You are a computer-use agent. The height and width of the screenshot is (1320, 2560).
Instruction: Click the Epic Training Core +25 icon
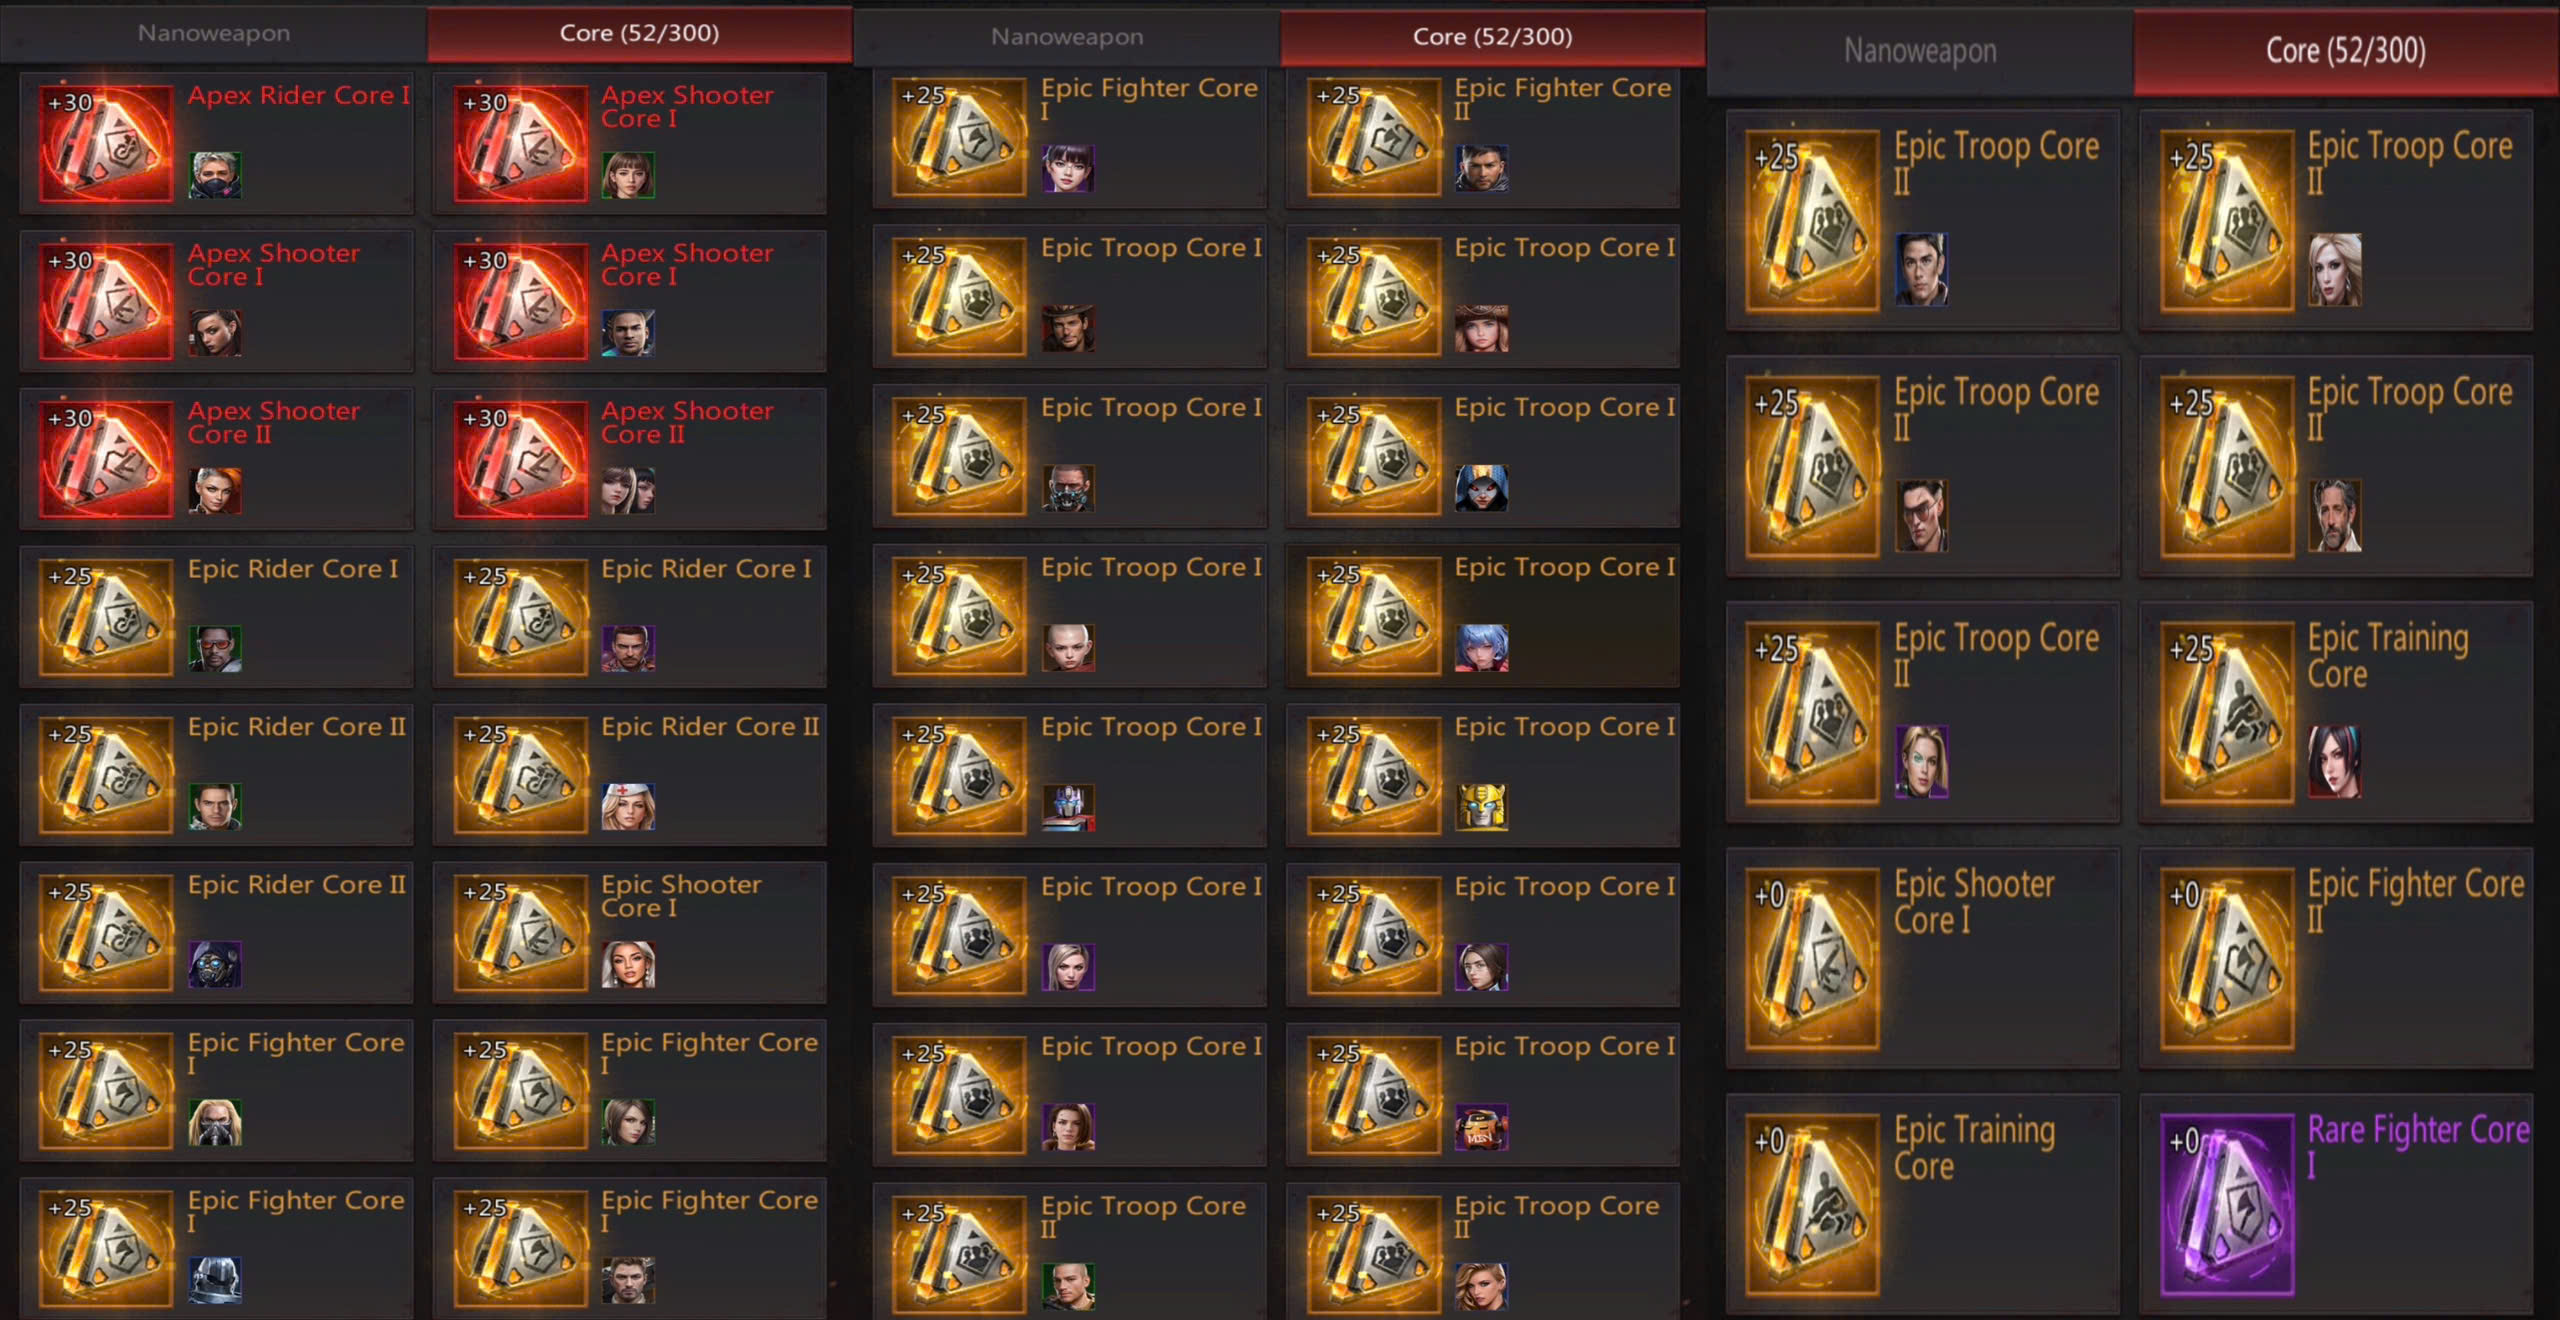pyautogui.click(x=2226, y=713)
